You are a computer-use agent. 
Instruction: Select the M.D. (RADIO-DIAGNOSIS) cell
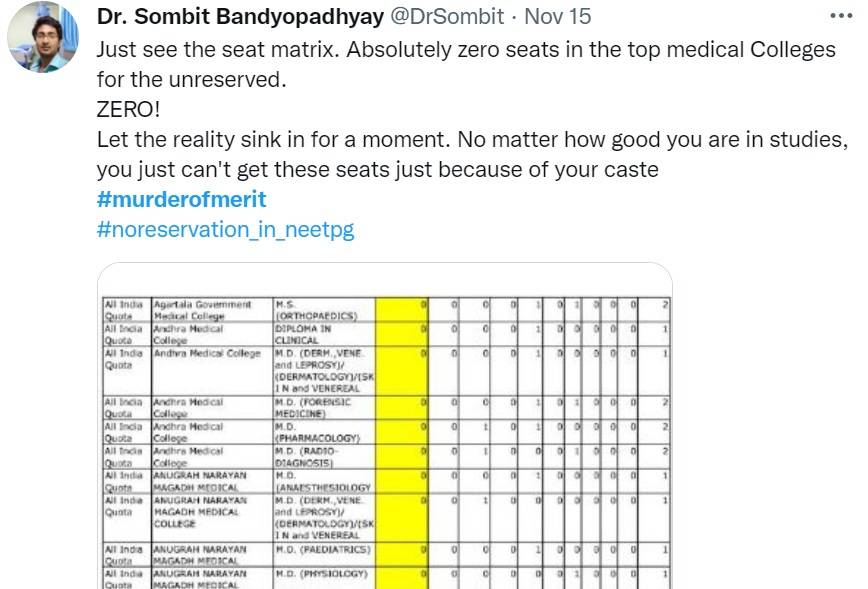322,457
